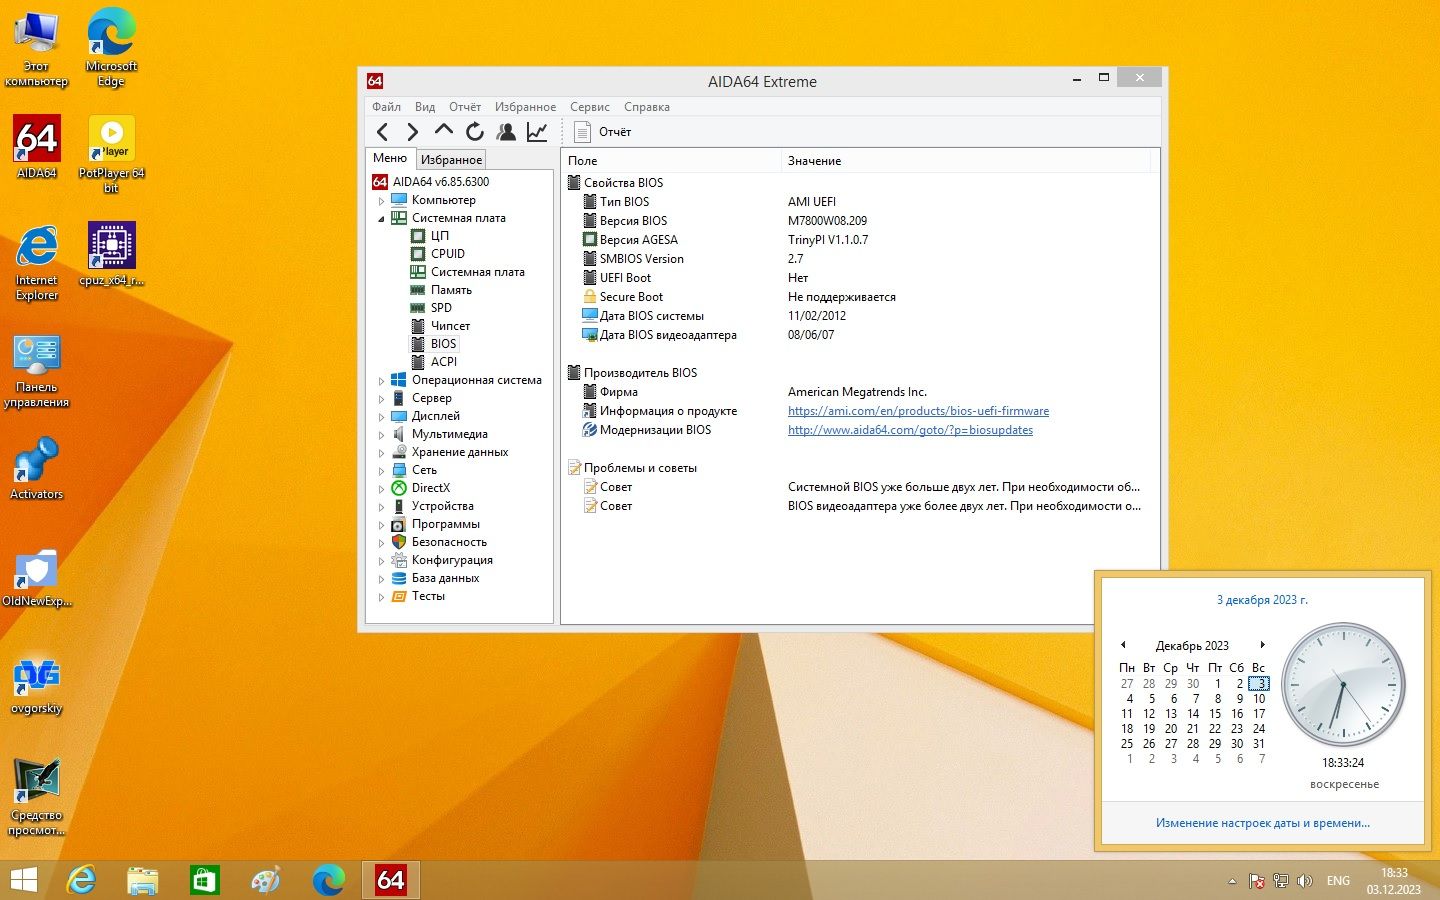Open the Сервис menu
The height and width of the screenshot is (900, 1440).
[589, 107]
